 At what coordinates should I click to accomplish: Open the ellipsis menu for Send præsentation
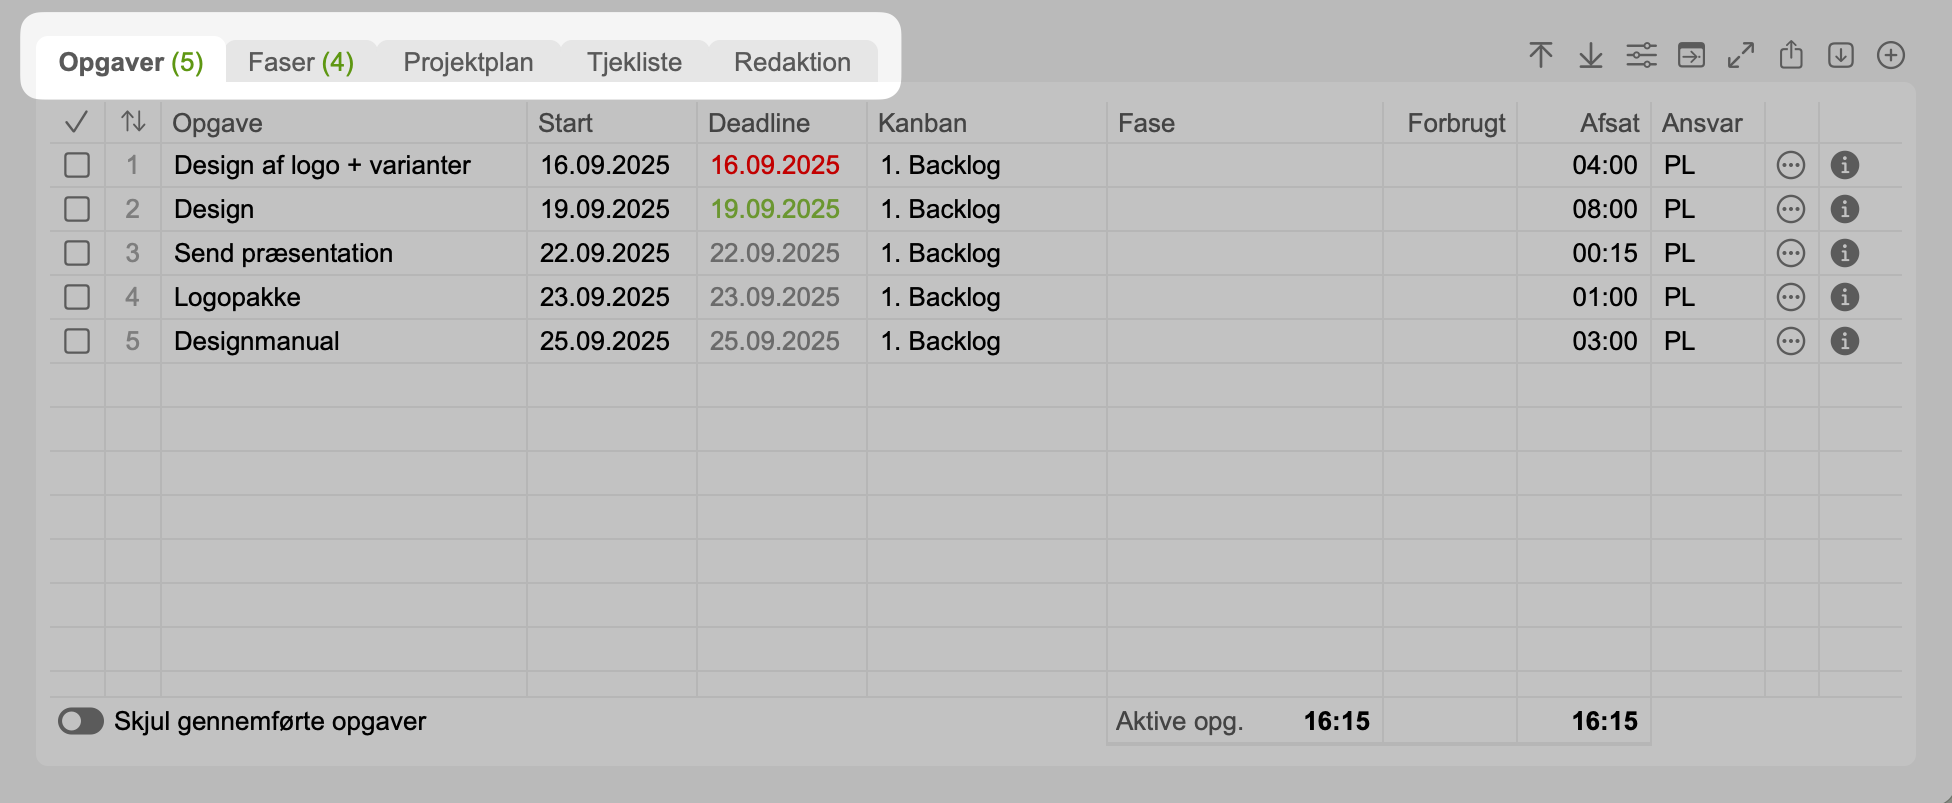pos(1791,253)
